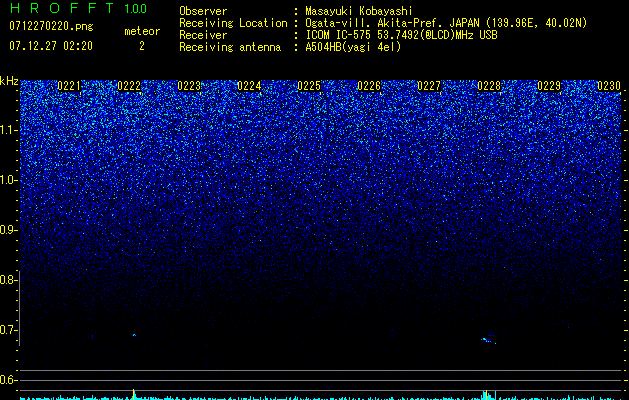
Task: Click the Receiving antenna label
Action: point(230,47)
